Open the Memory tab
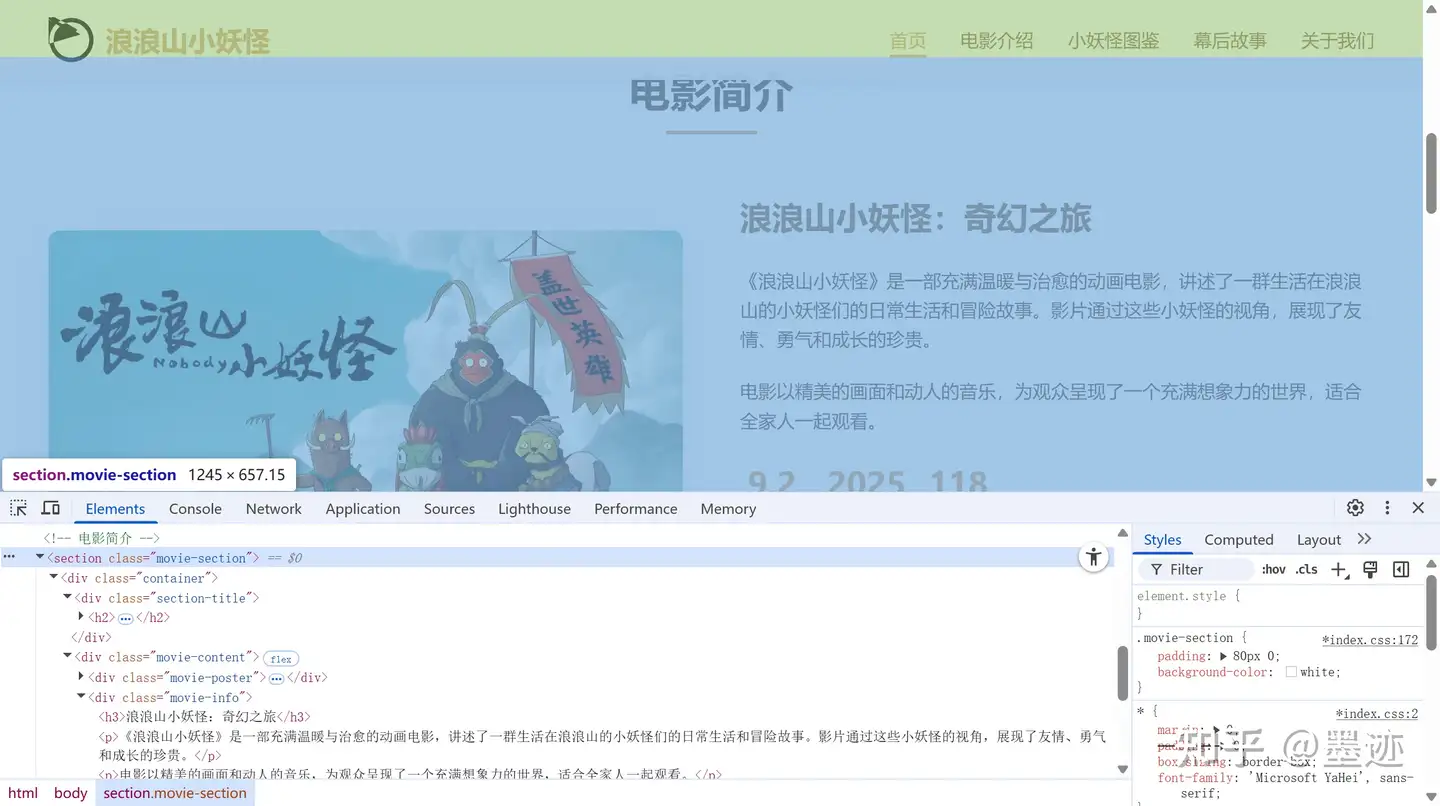The height and width of the screenshot is (806, 1440). click(728, 508)
